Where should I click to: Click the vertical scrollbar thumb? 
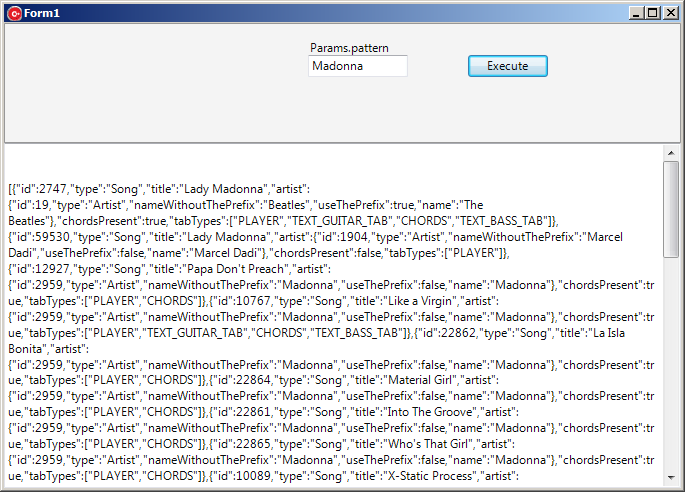(x=671, y=209)
